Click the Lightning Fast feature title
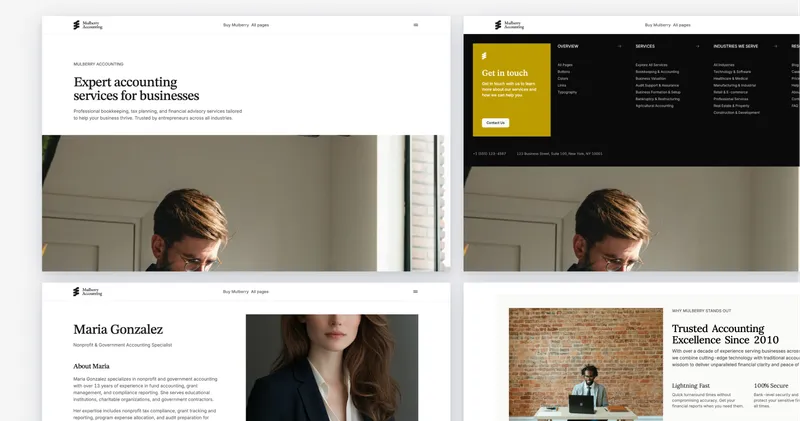This screenshot has height=421, width=800. coord(691,386)
